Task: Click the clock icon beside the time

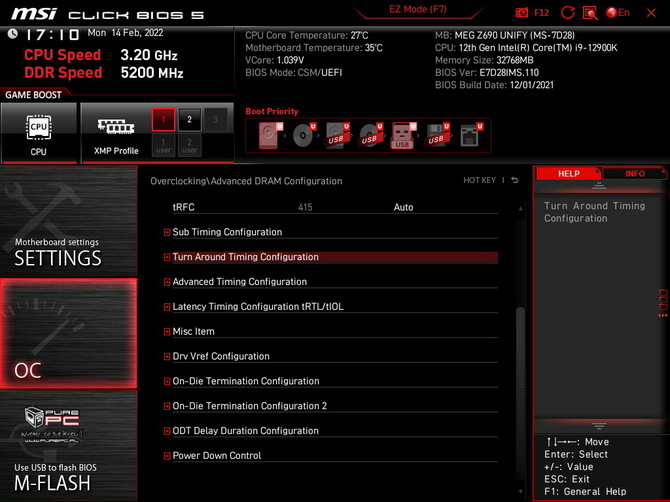Action: (12, 34)
